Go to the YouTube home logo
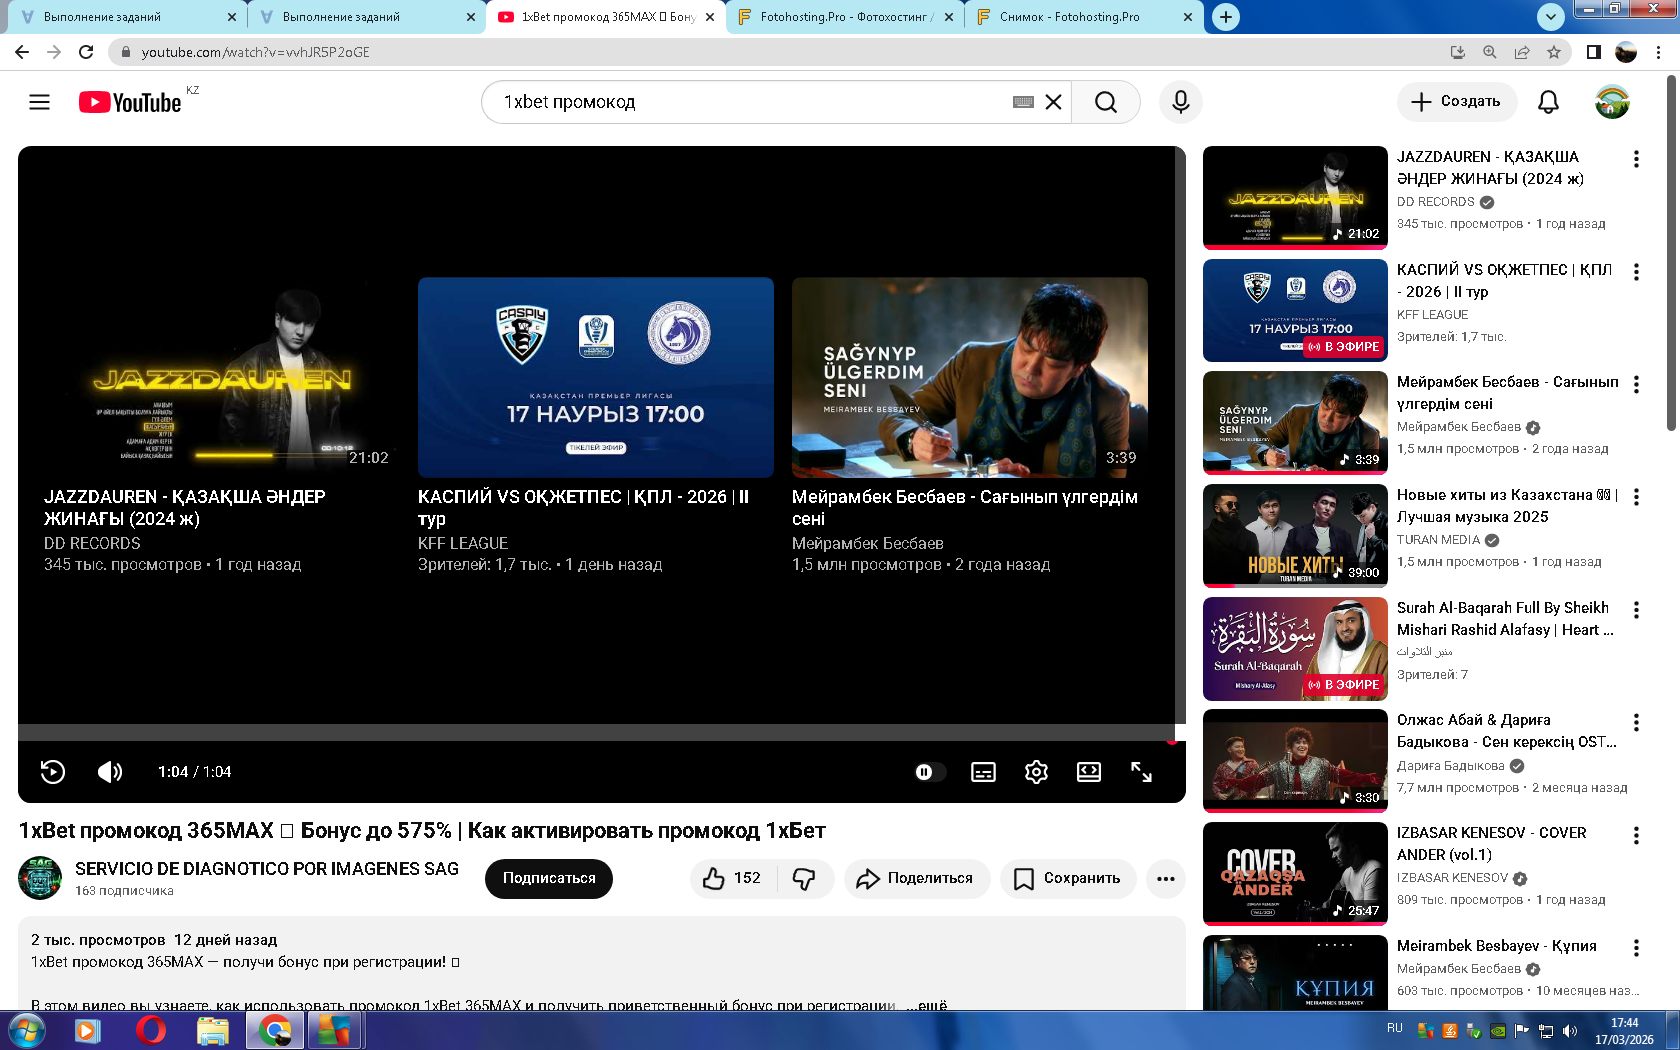The width and height of the screenshot is (1680, 1050). 131,102
